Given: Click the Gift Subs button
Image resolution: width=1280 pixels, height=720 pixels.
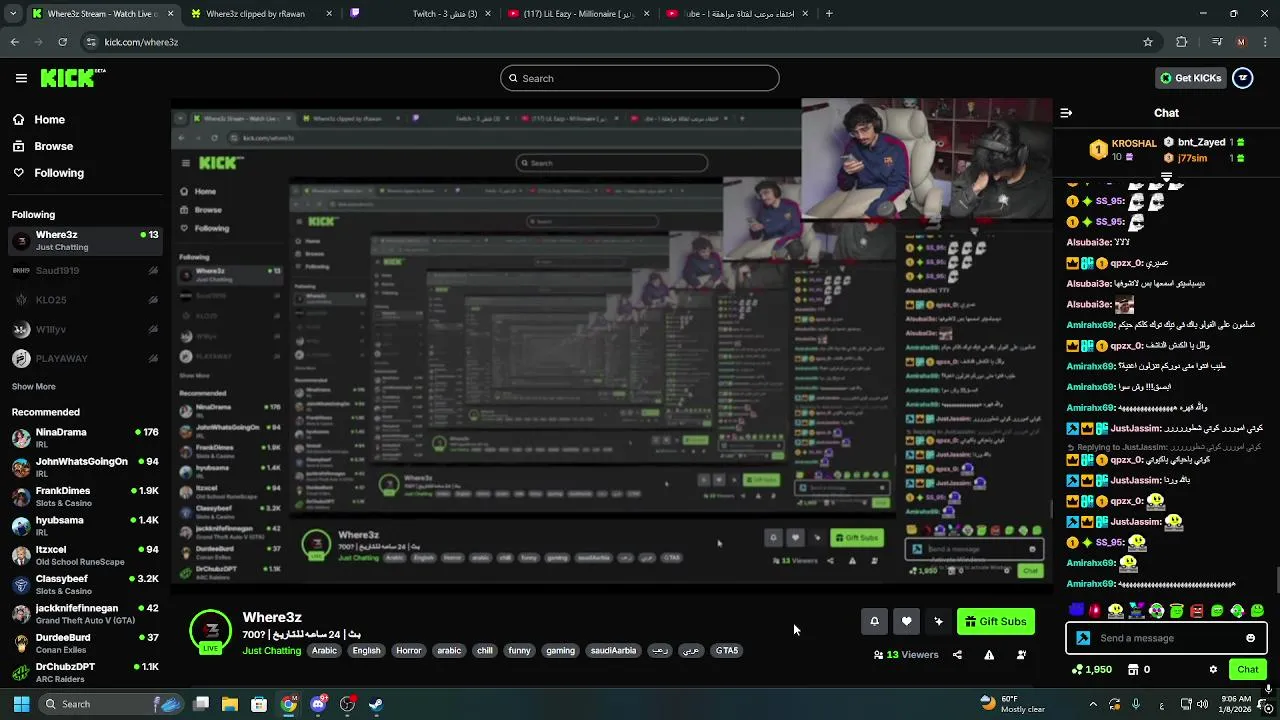Looking at the screenshot, I should point(996,622).
